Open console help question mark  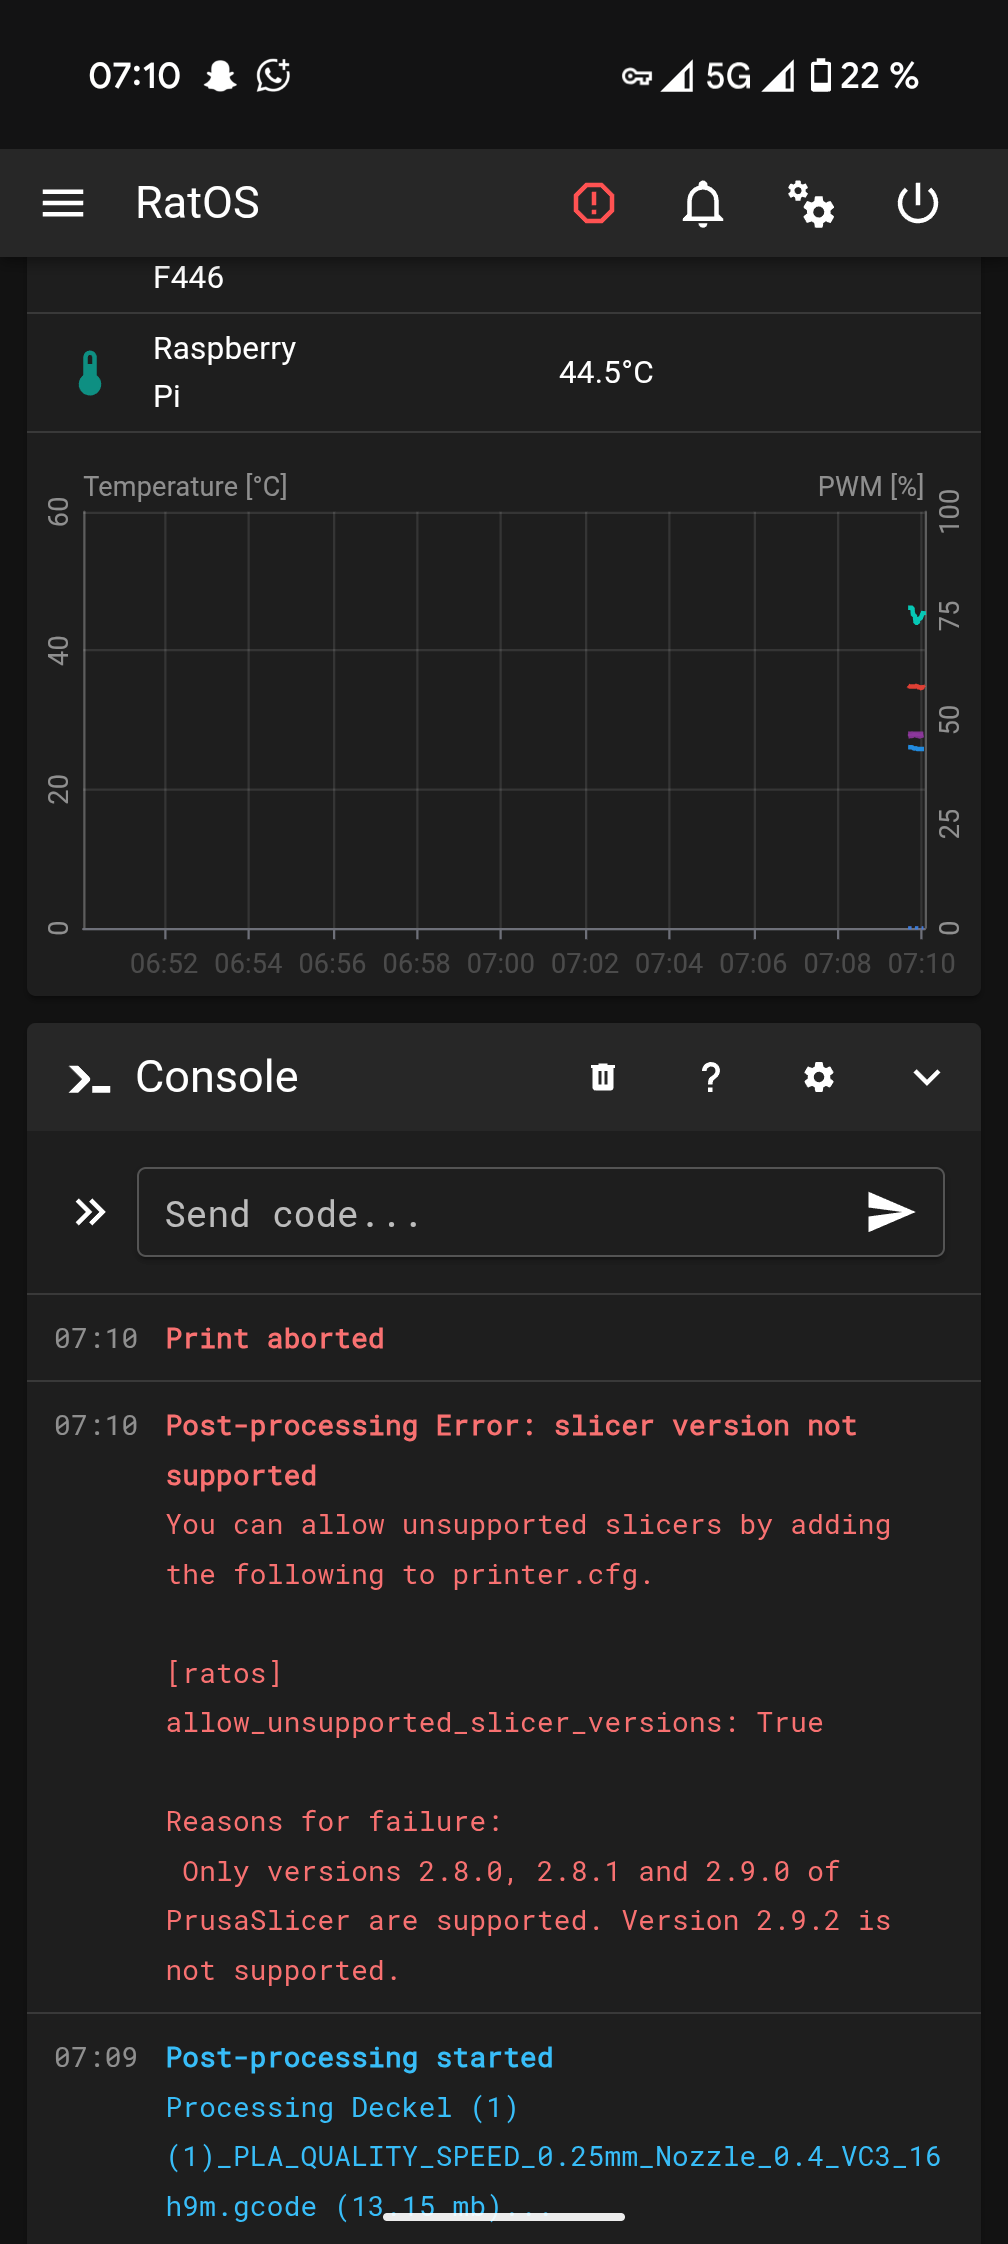pyautogui.click(x=711, y=1077)
